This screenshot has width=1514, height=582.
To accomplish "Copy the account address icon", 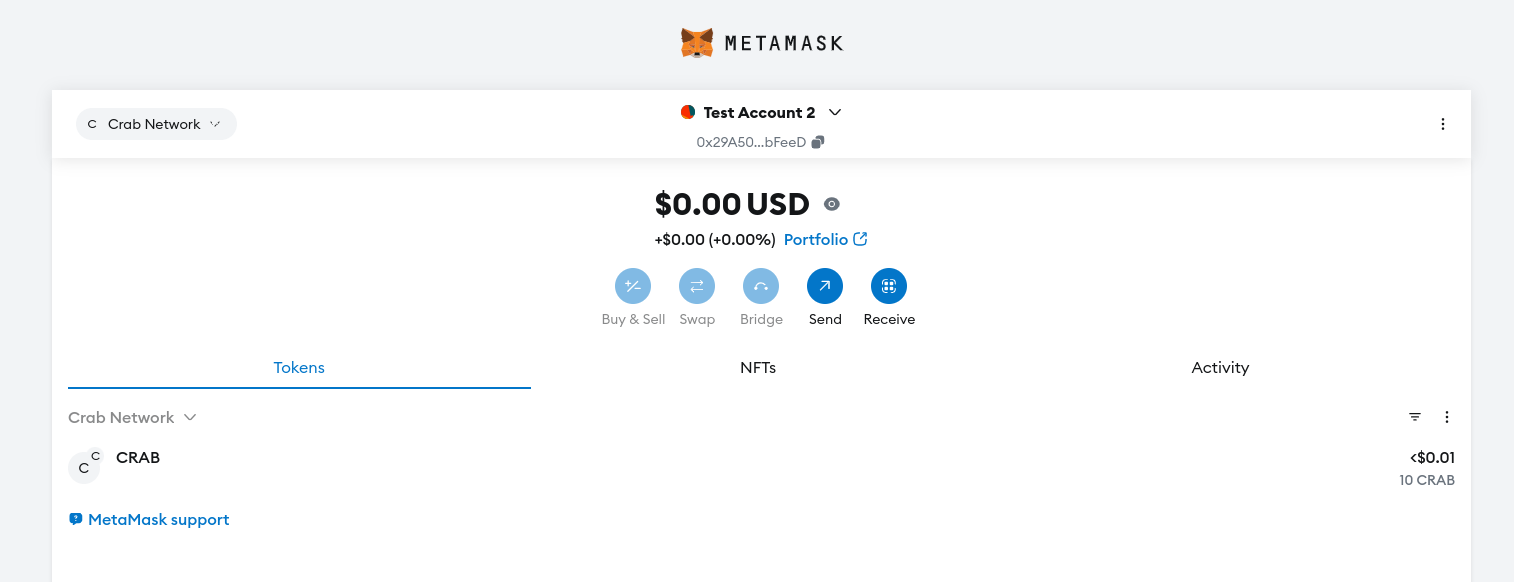I will [818, 142].
